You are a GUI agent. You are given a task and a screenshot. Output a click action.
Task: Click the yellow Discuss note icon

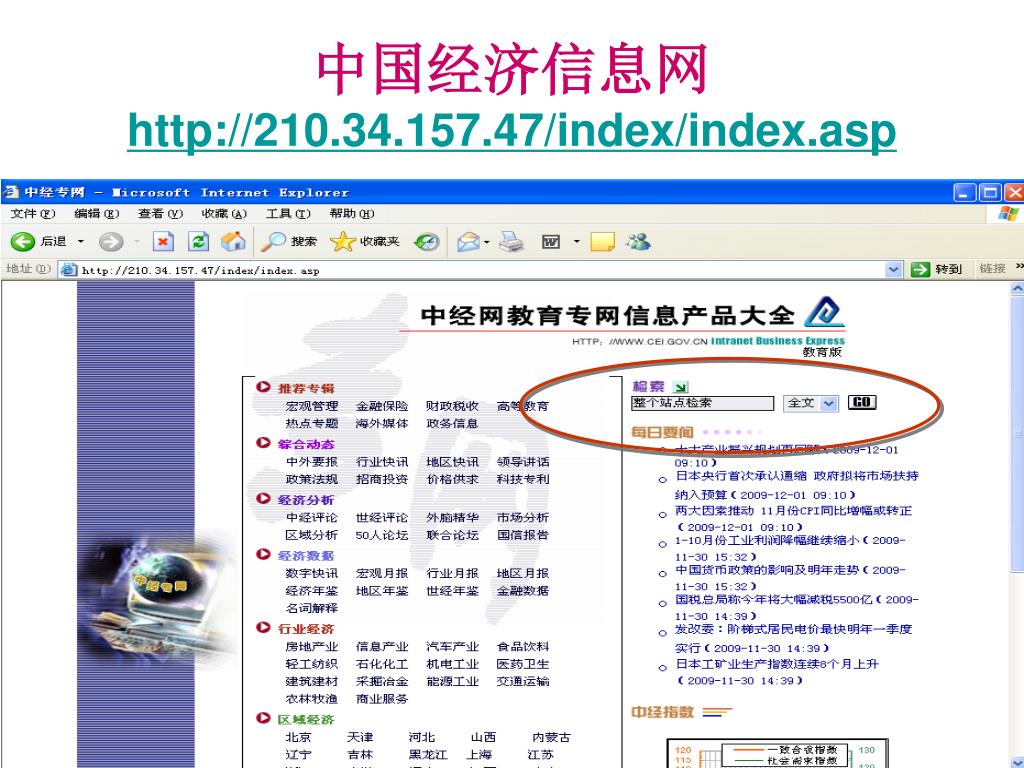tap(602, 242)
